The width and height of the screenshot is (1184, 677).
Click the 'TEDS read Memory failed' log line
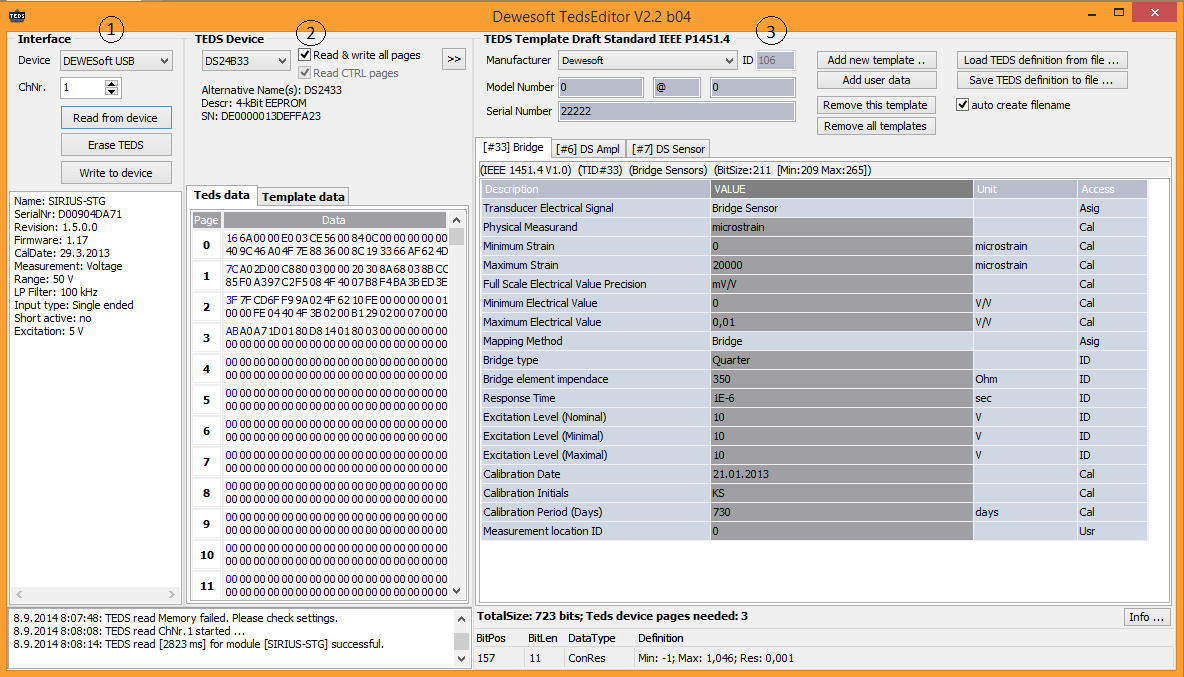[176, 618]
